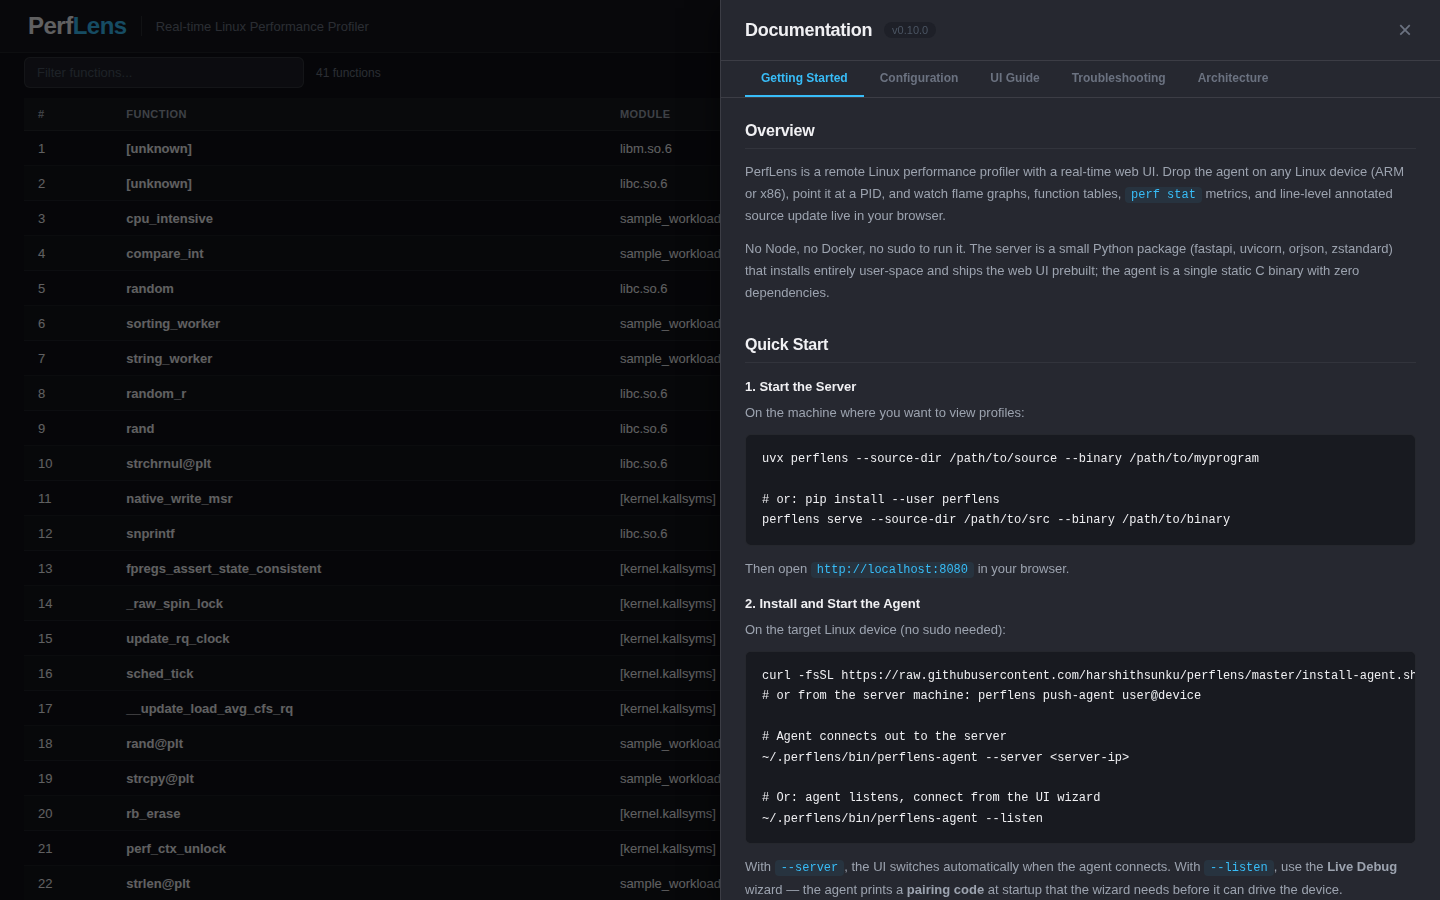Click the [unknown] entry in libm.so.6
The height and width of the screenshot is (900, 1440).
(x=372, y=149)
